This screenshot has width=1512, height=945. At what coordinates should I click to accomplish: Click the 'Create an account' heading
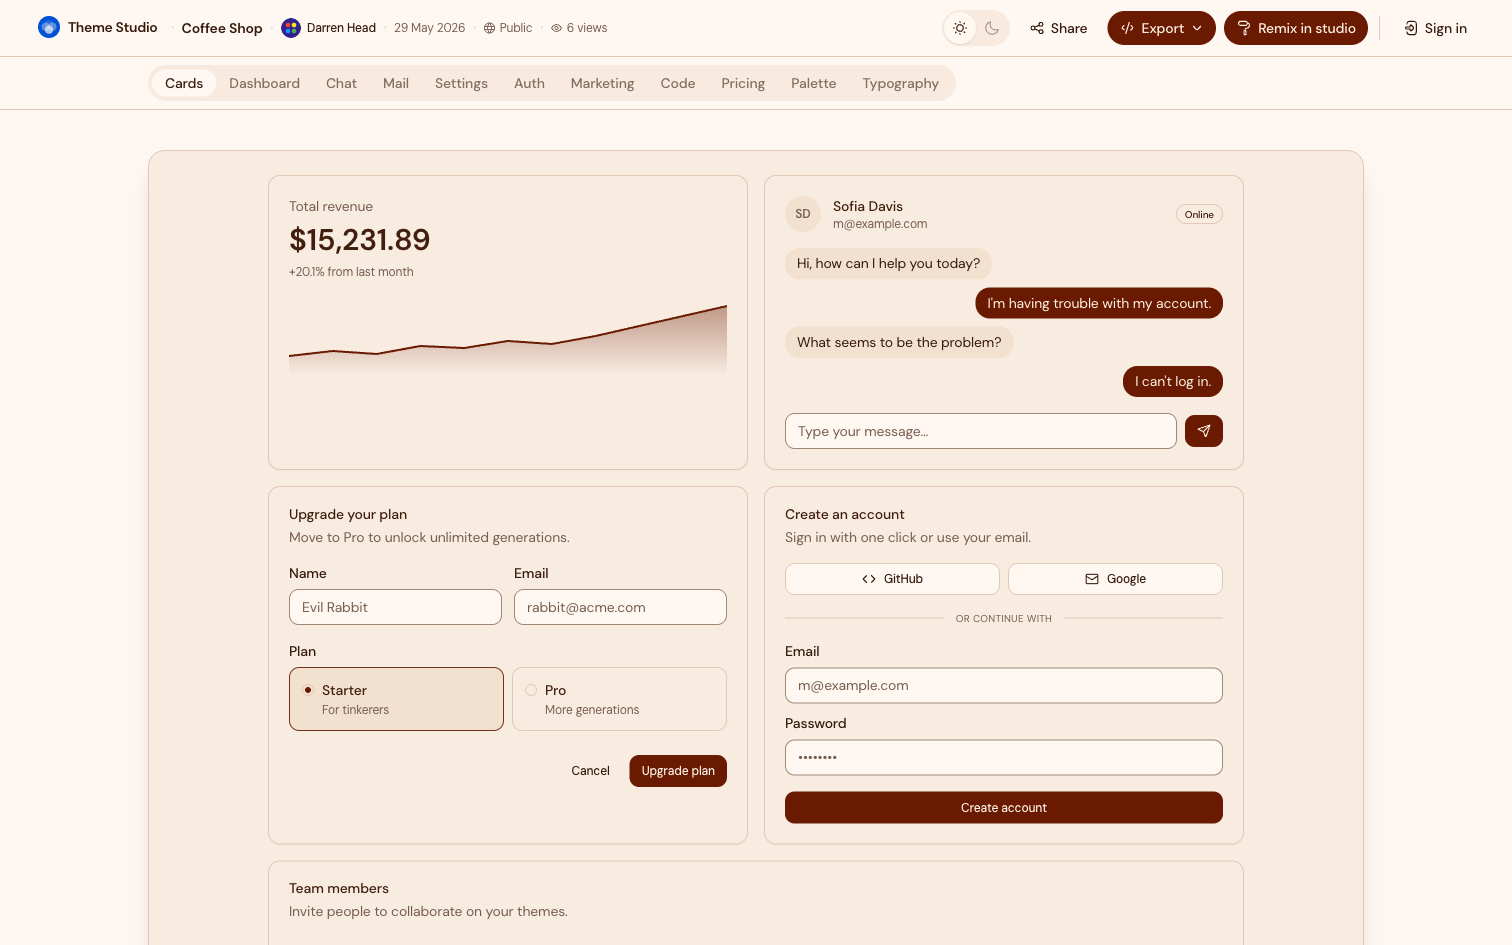(x=845, y=514)
